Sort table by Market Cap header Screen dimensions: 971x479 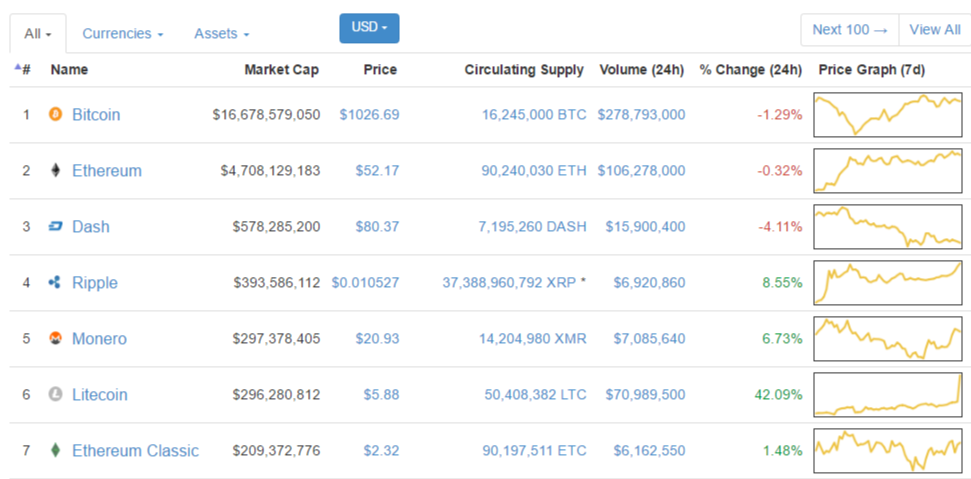pyautogui.click(x=281, y=70)
